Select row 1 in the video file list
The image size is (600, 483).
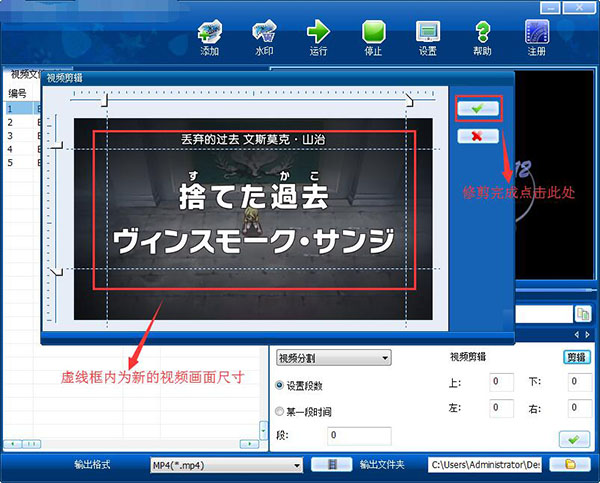pos(23,108)
